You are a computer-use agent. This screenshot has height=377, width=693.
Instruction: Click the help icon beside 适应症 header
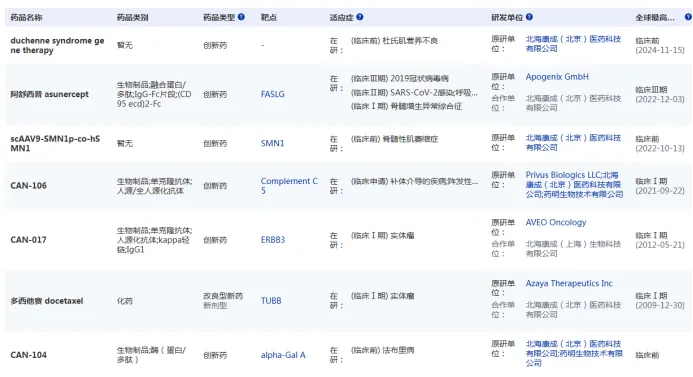point(360,17)
